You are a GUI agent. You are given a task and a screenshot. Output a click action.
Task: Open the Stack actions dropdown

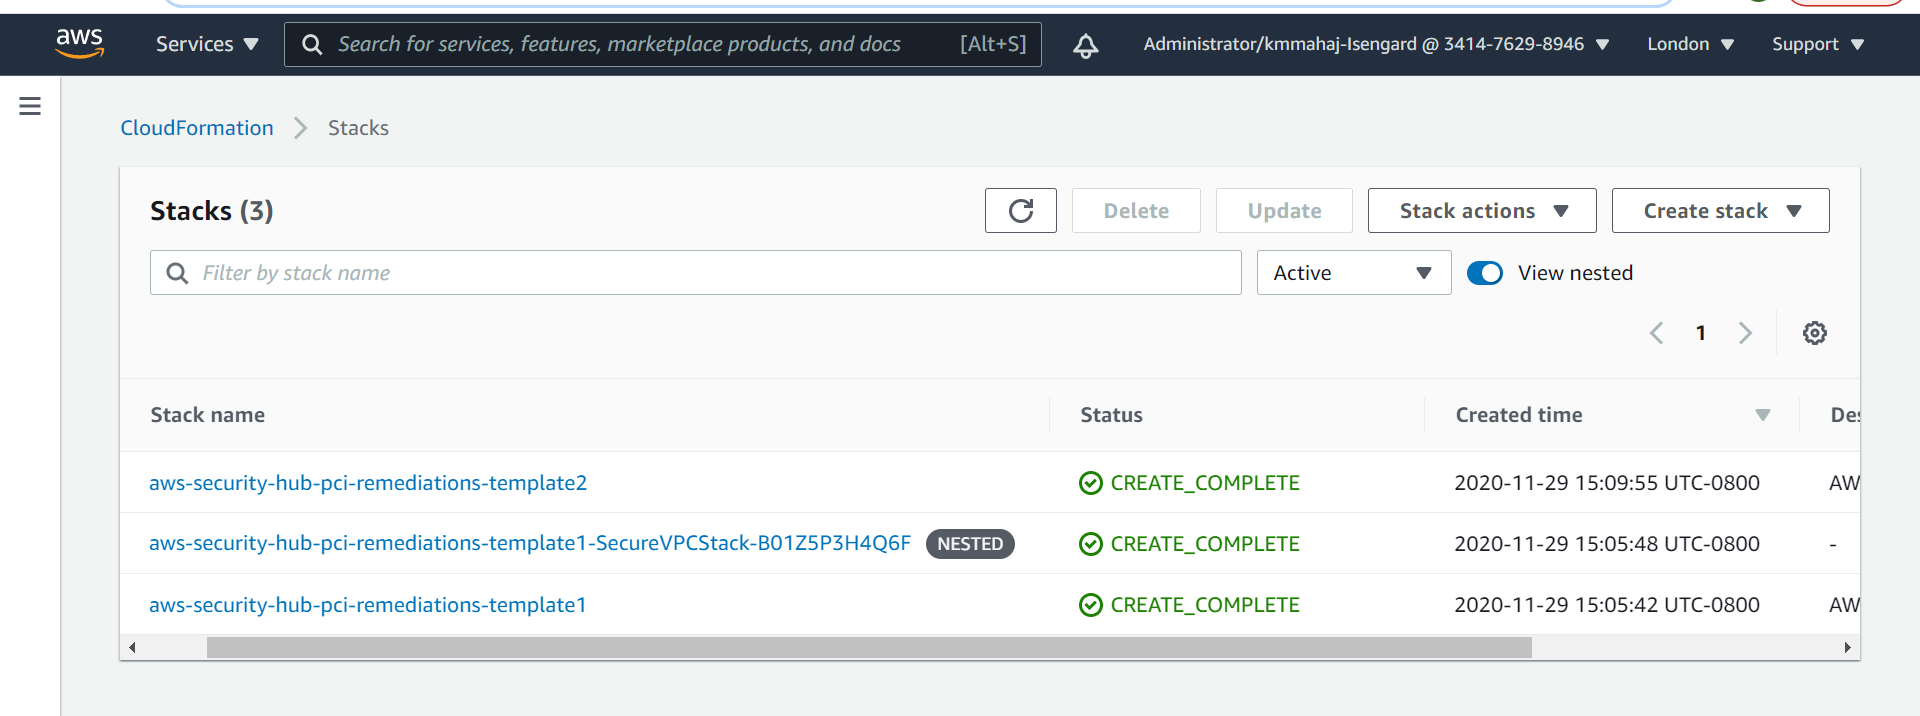1482,211
